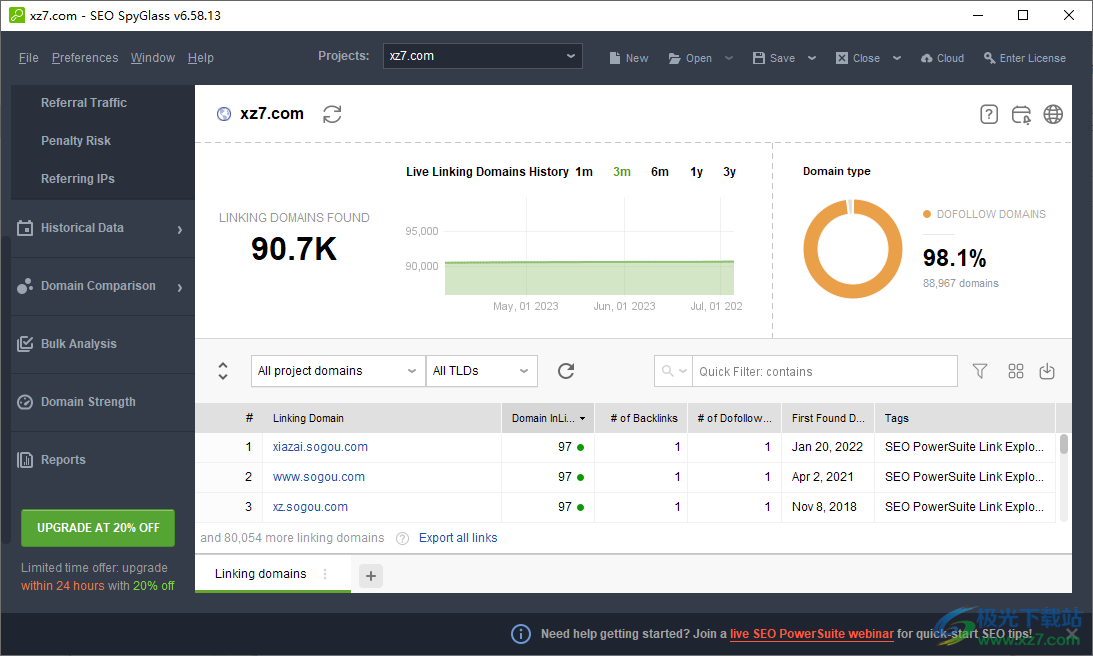This screenshot has width=1093, height=656.
Task: Expand Historical Data chevron arrow
Action: [x=180, y=229]
